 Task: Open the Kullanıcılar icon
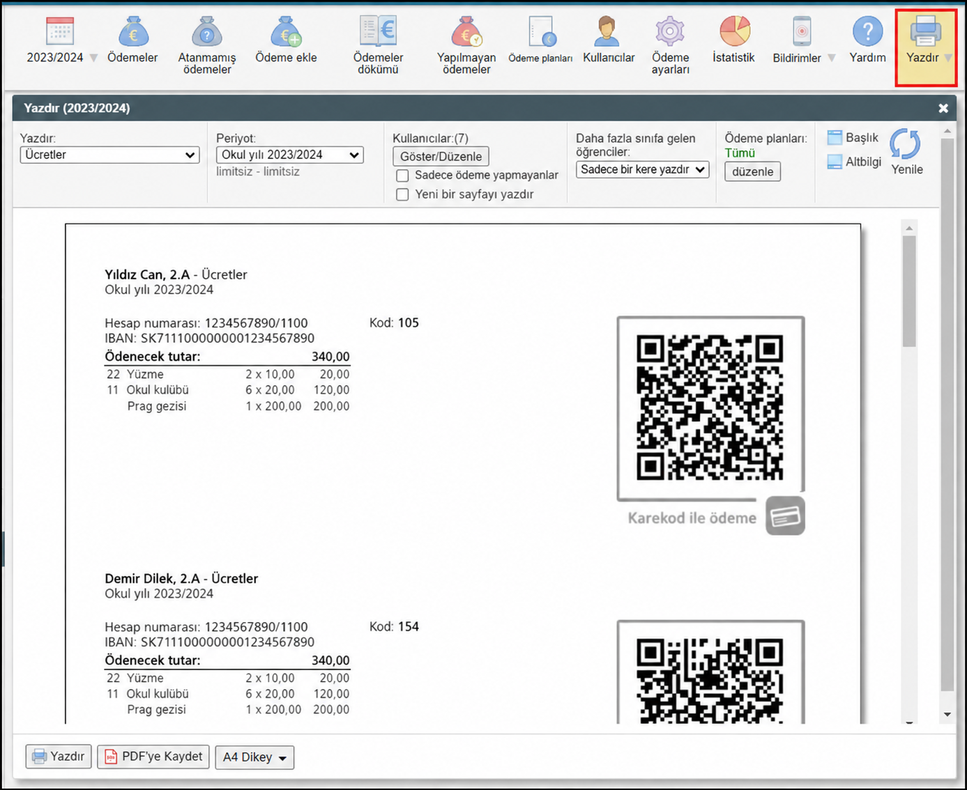coord(607,31)
